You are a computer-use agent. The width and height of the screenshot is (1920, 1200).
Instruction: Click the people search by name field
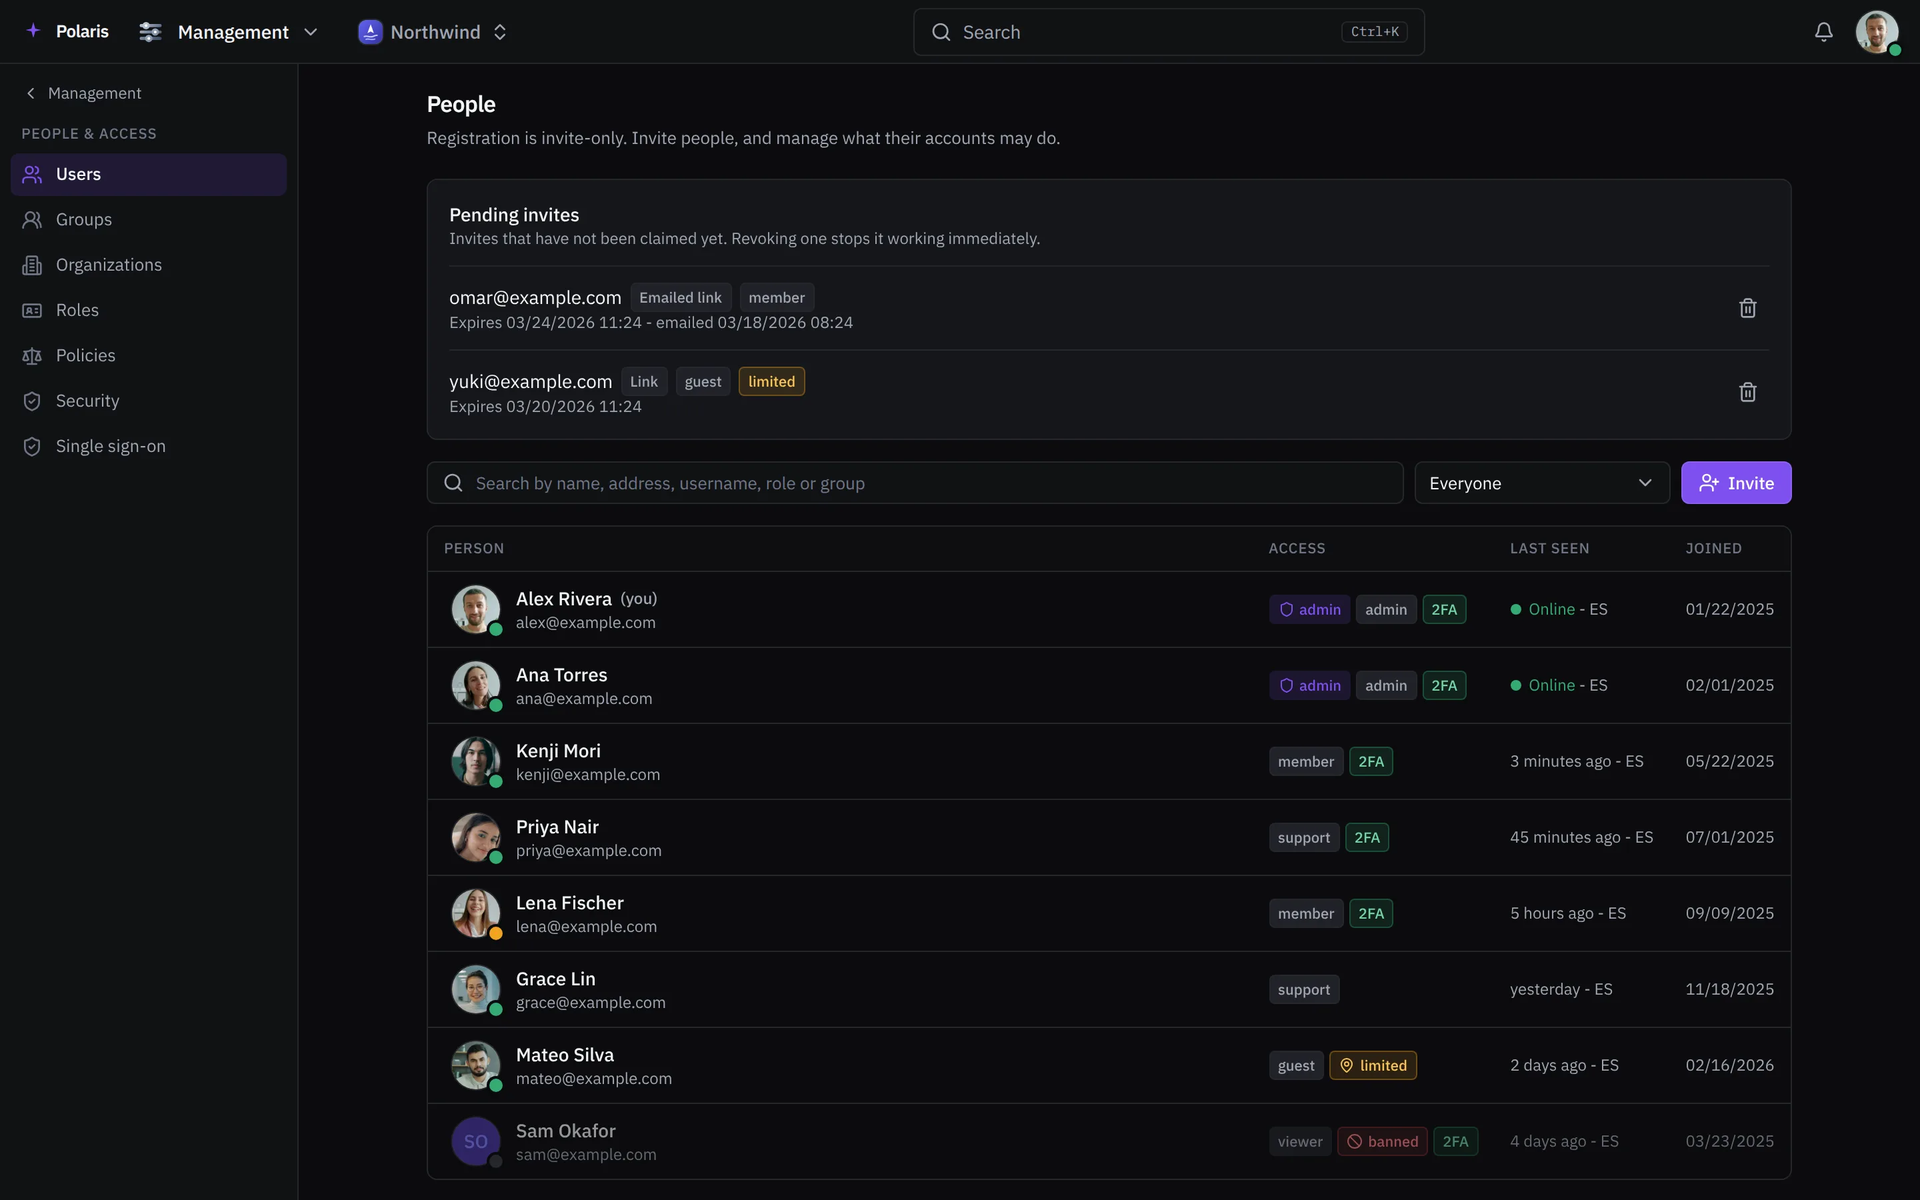(915, 483)
